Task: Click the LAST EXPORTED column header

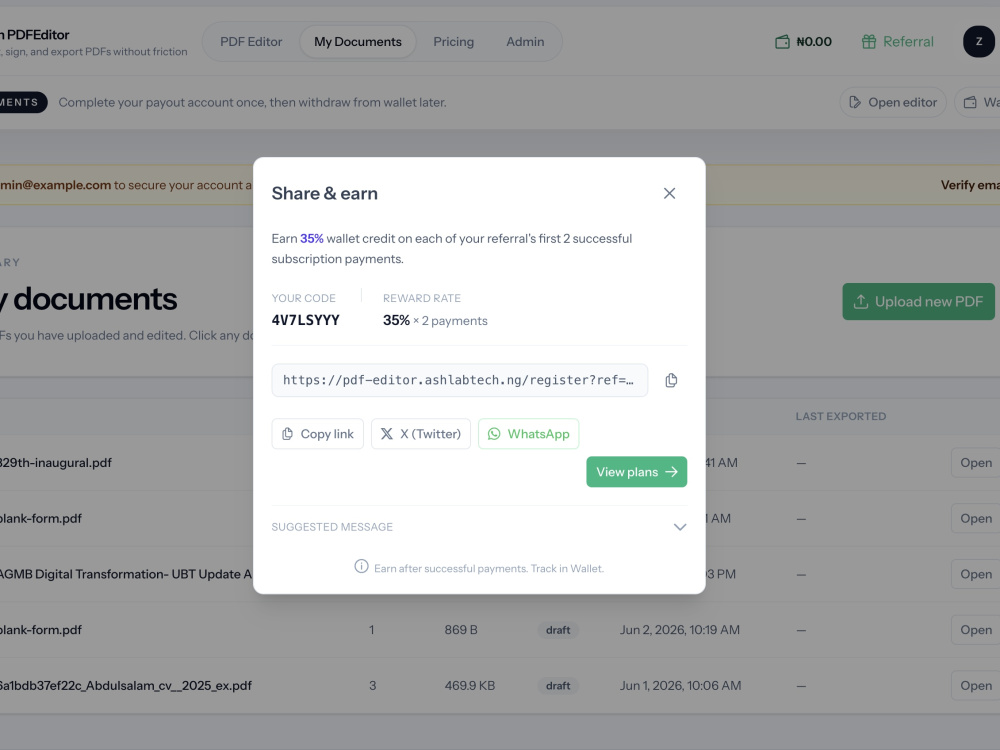Action: point(841,416)
